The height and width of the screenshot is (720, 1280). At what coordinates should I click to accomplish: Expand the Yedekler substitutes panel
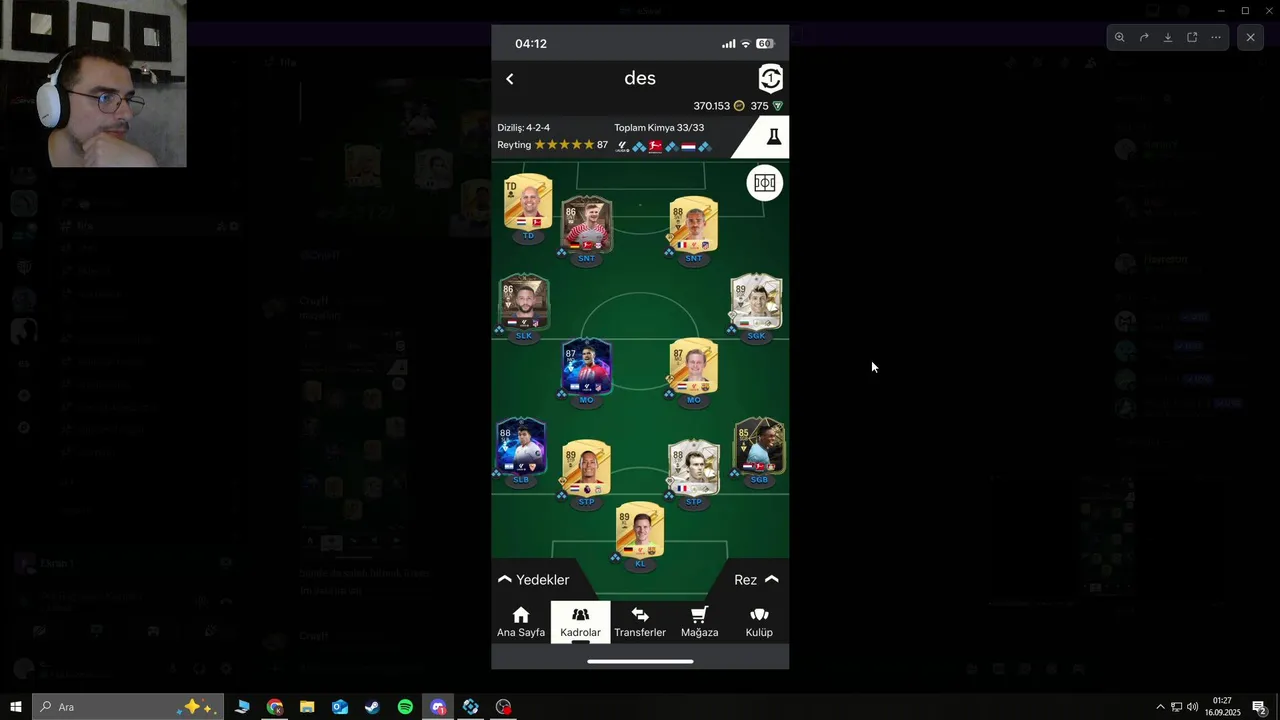533,580
